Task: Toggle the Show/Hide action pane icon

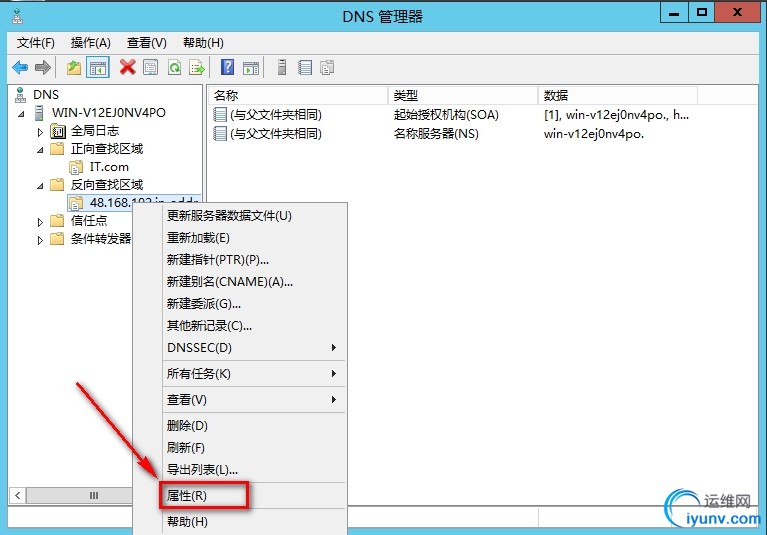Action: (251, 67)
